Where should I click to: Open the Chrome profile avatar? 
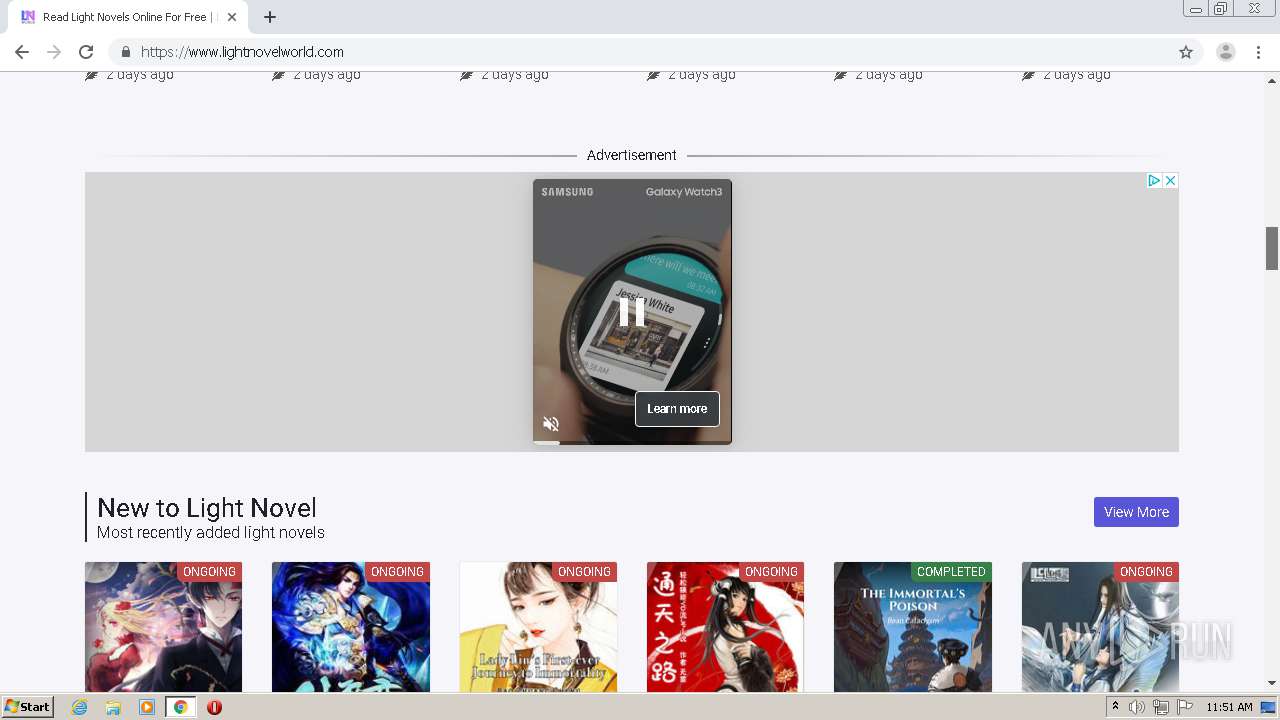[x=1226, y=52]
